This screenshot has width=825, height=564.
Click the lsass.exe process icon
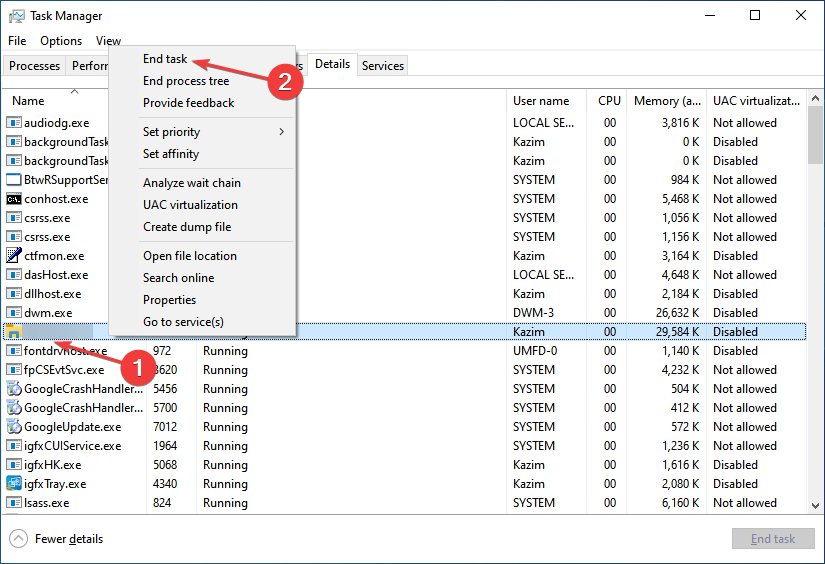point(14,502)
